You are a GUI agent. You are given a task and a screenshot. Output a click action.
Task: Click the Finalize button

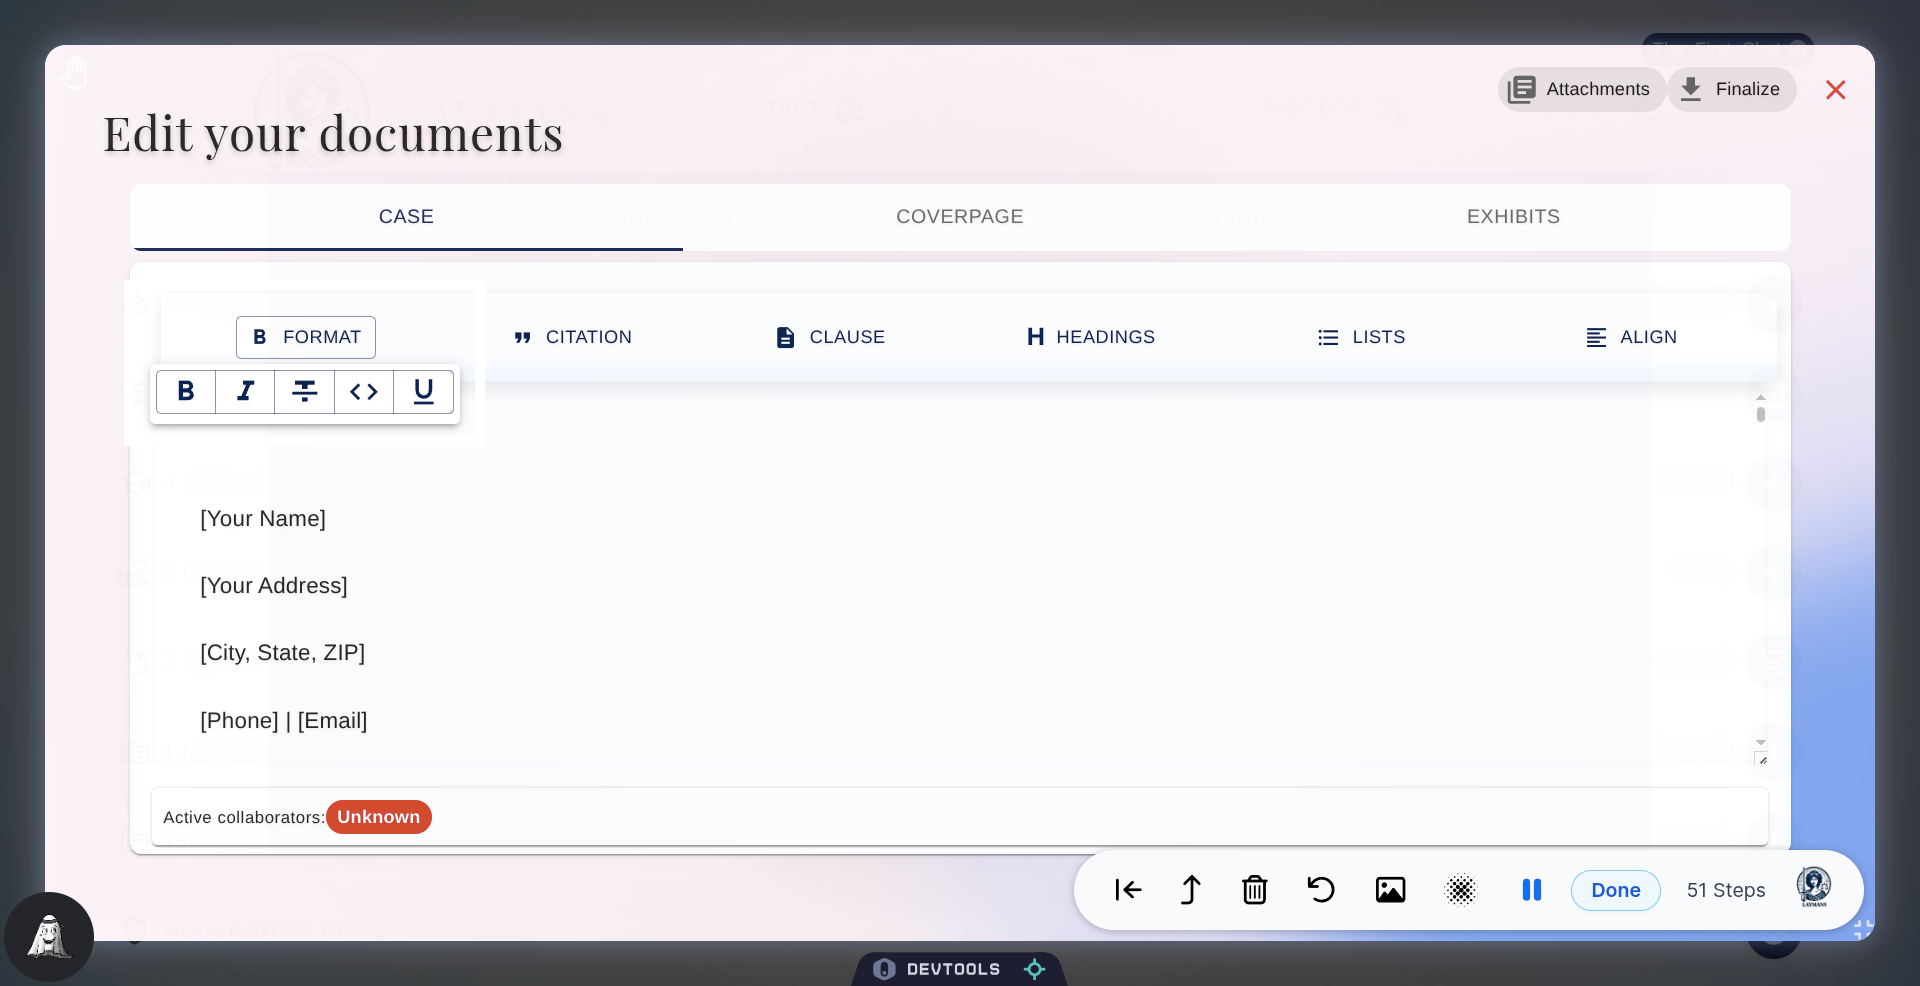point(1732,89)
